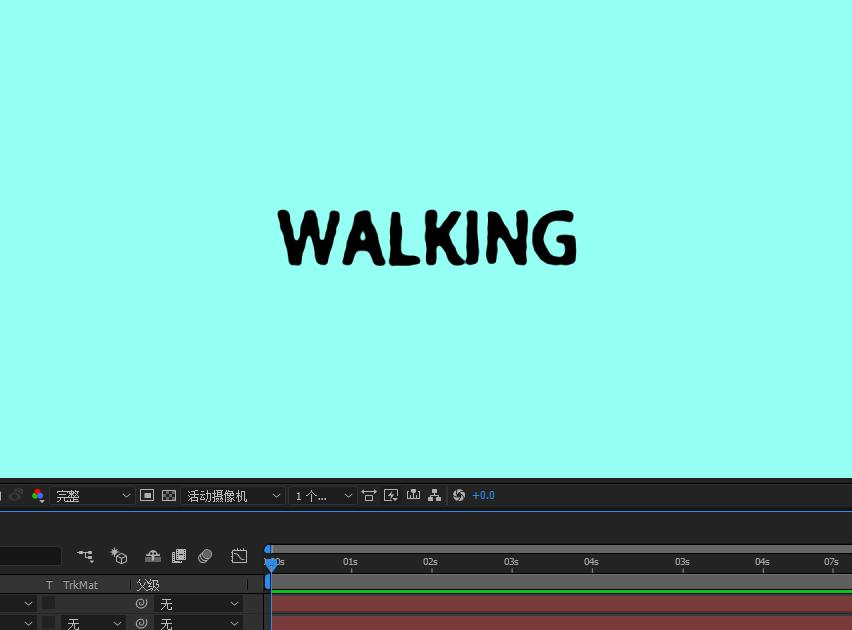This screenshot has width=852, height=630.
Task: Click the 父级 column header
Action: click(x=148, y=585)
